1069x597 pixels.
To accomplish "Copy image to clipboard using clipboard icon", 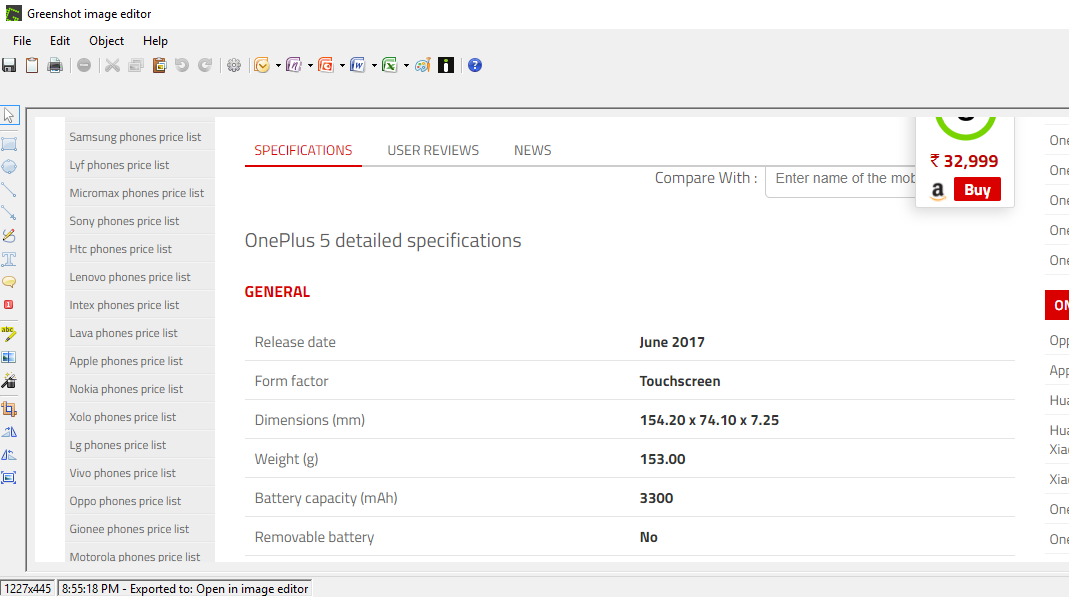I will (x=32, y=65).
